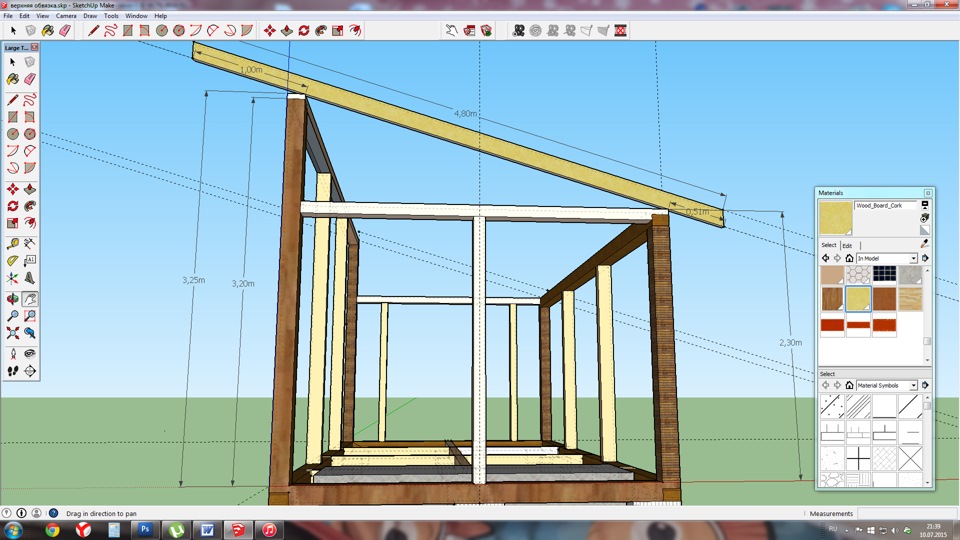The image size is (960, 540).
Task: Select the Push/Pull tool in left toolbox
Action: point(30,189)
